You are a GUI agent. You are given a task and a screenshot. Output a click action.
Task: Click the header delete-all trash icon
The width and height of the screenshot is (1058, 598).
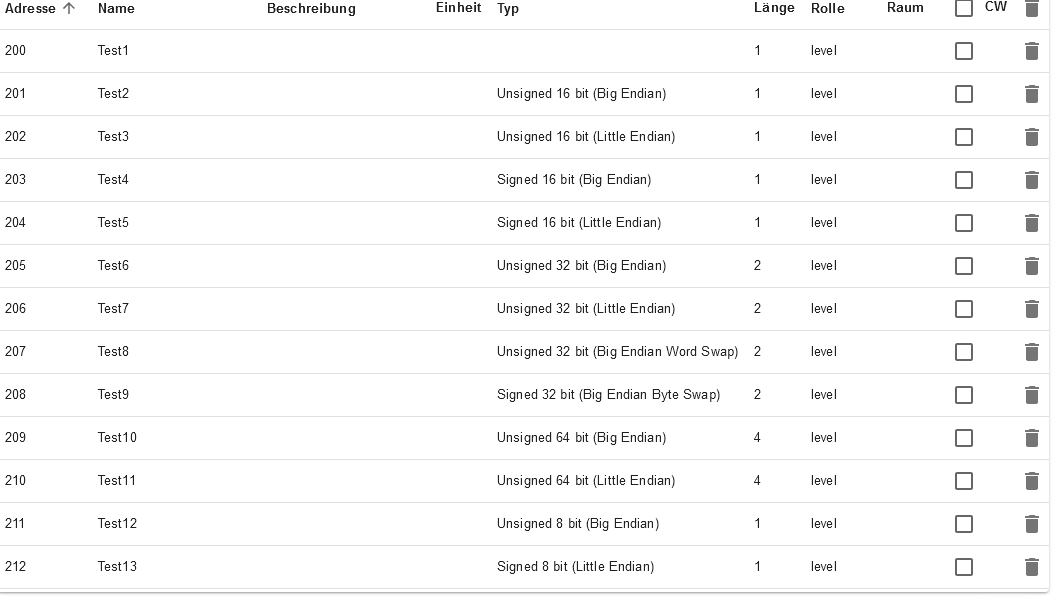tap(1032, 9)
